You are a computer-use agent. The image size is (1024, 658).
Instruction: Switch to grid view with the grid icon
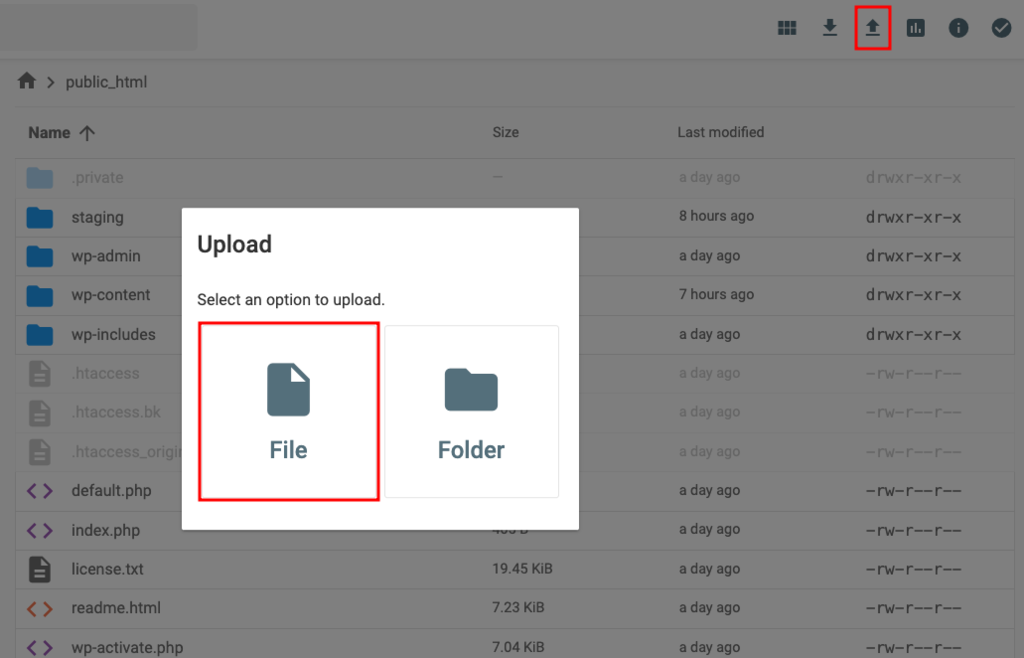click(787, 27)
